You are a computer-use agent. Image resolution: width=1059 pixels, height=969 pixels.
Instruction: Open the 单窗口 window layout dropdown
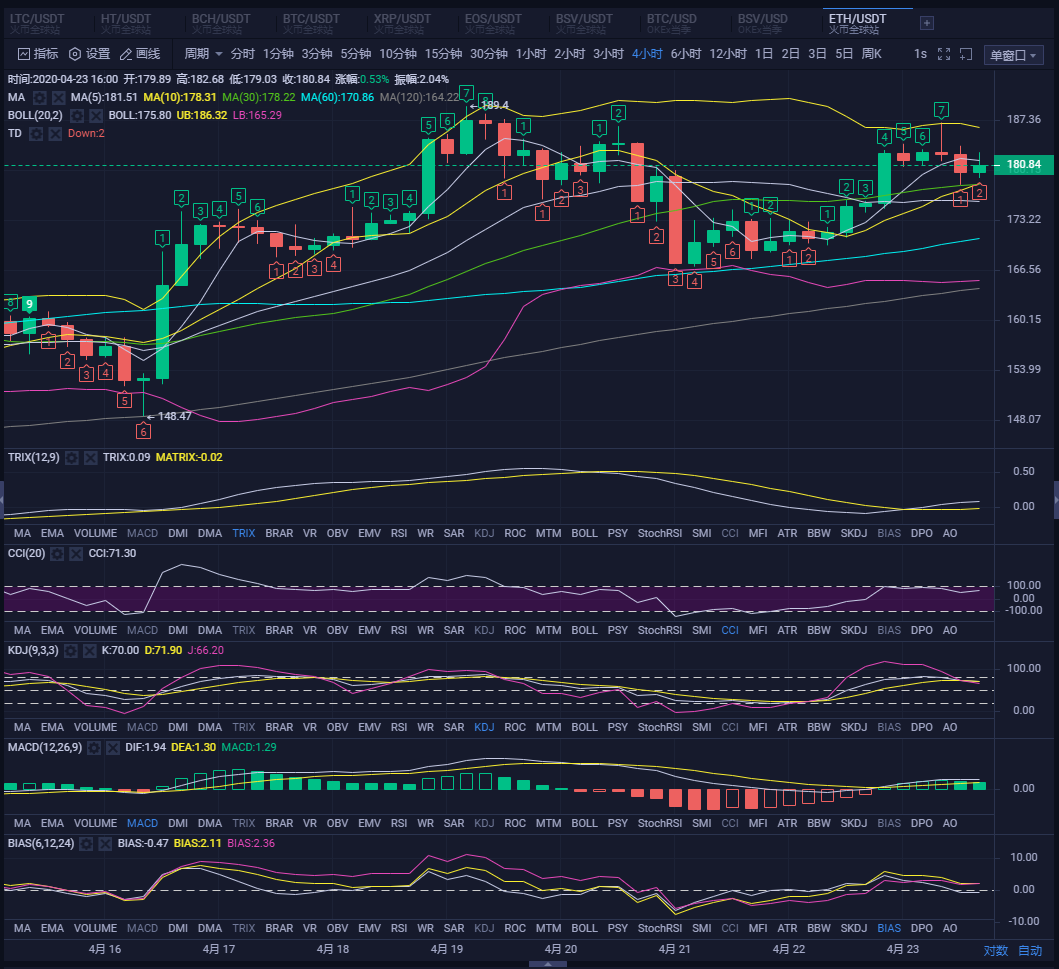pos(1013,55)
